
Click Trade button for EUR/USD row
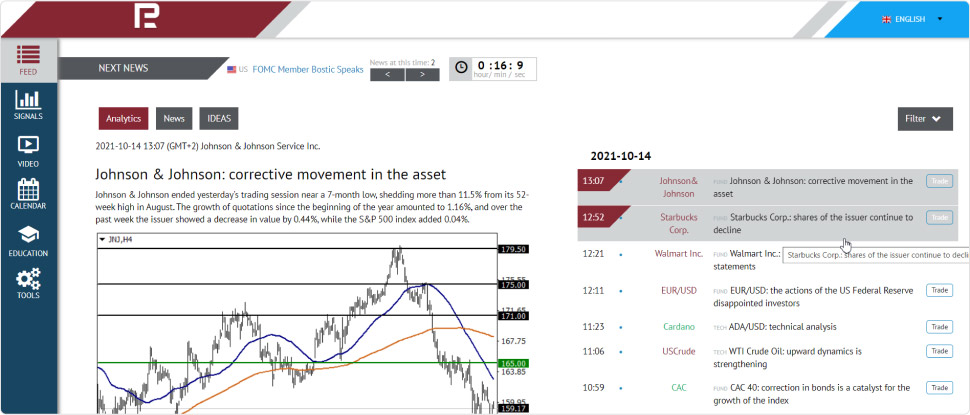[x=939, y=290]
